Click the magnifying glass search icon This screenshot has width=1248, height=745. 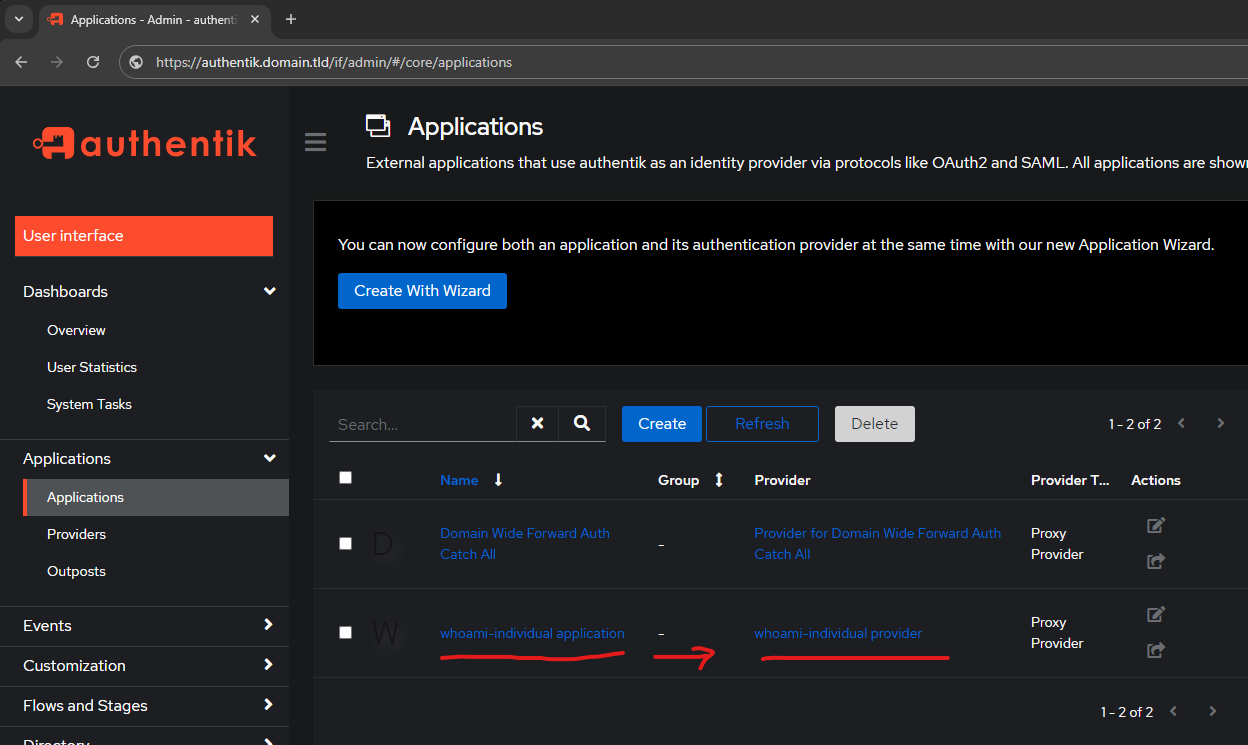[x=582, y=424]
